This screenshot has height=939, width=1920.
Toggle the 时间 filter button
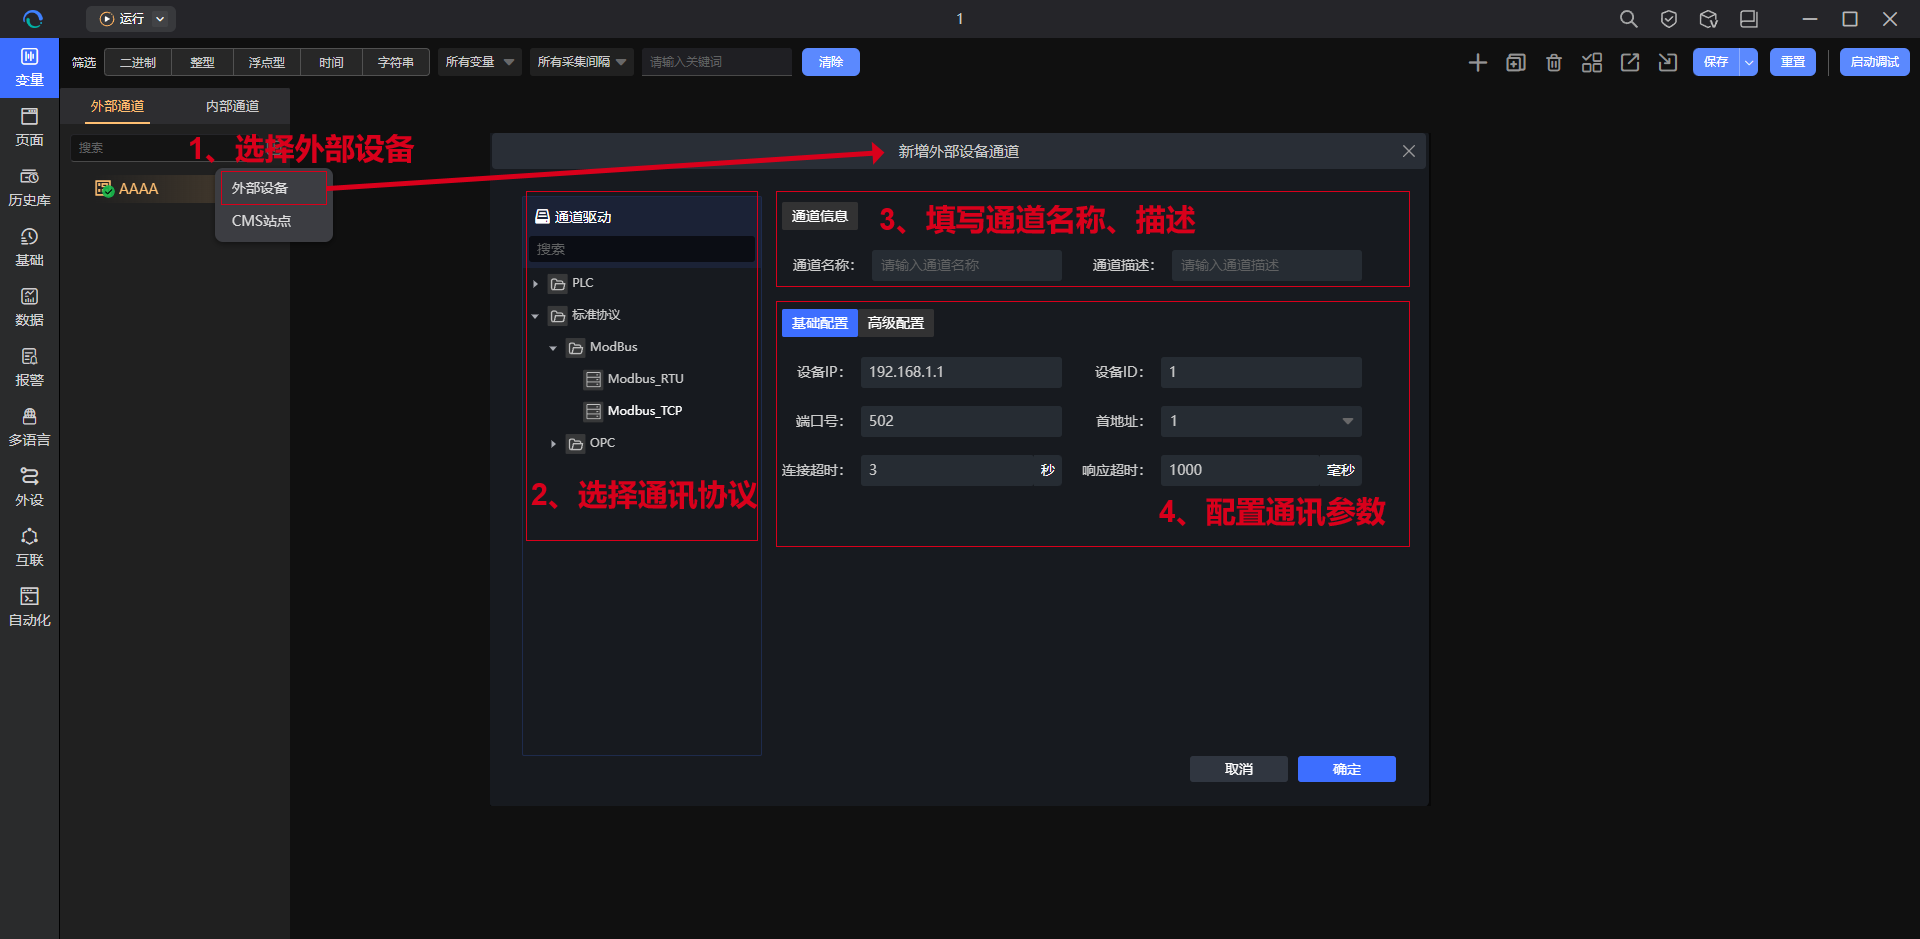click(x=331, y=62)
